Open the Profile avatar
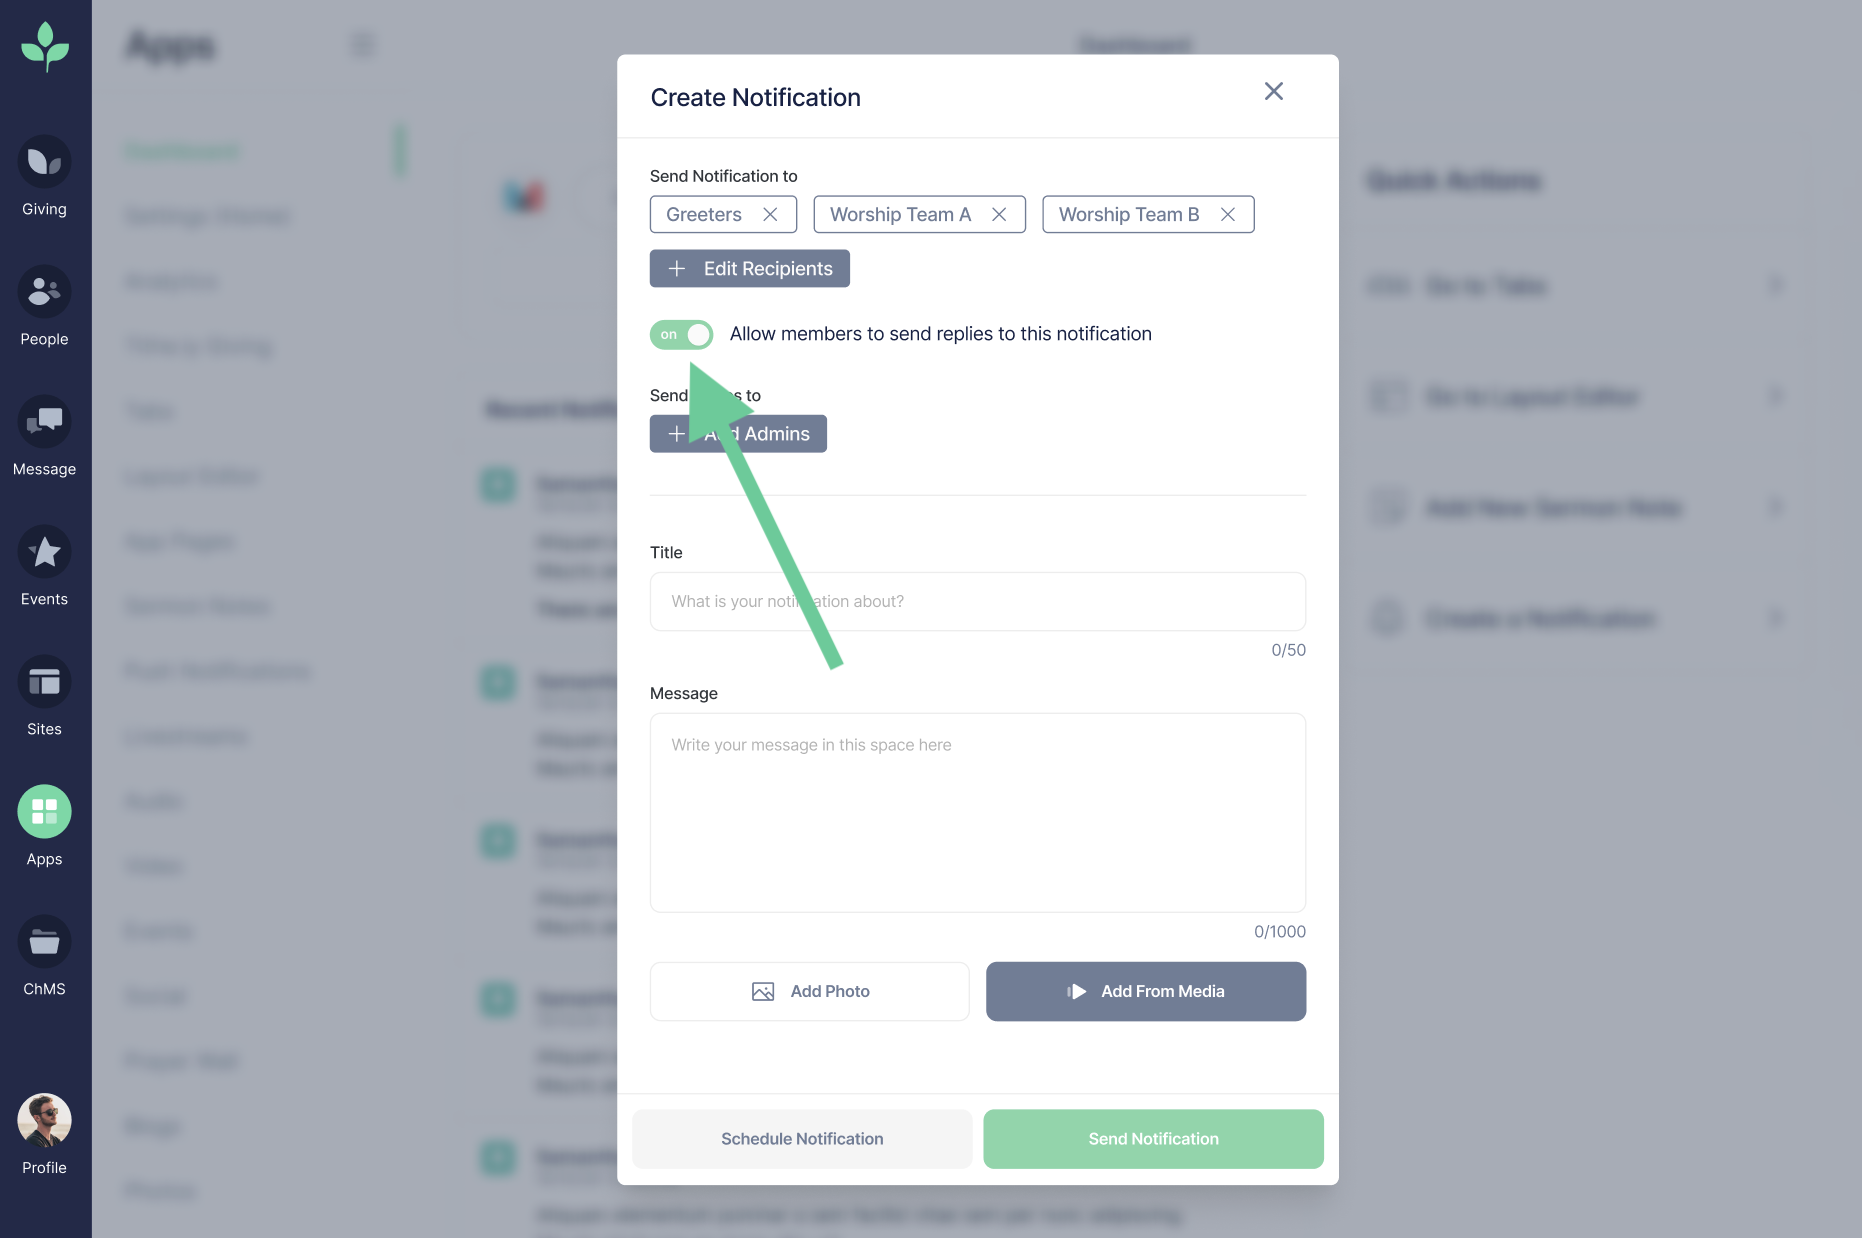Image resolution: width=1862 pixels, height=1238 pixels. (x=44, y=1120)
